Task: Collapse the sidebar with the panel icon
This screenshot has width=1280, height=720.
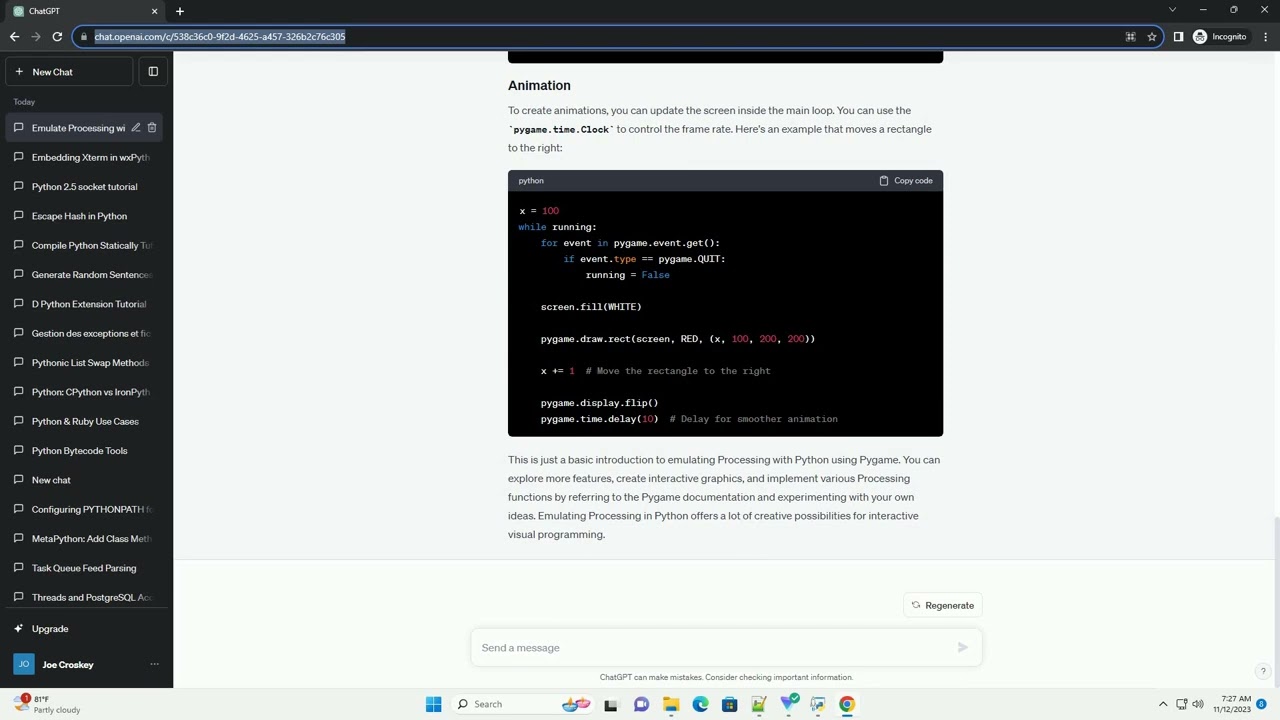Action: pyautogui.click(x=153, y=72)
